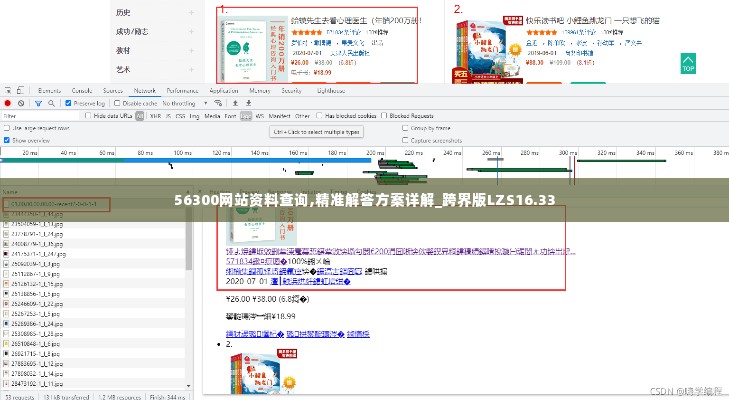Filter requests by XHR type

pyautogui.click(x=155, y=116)
